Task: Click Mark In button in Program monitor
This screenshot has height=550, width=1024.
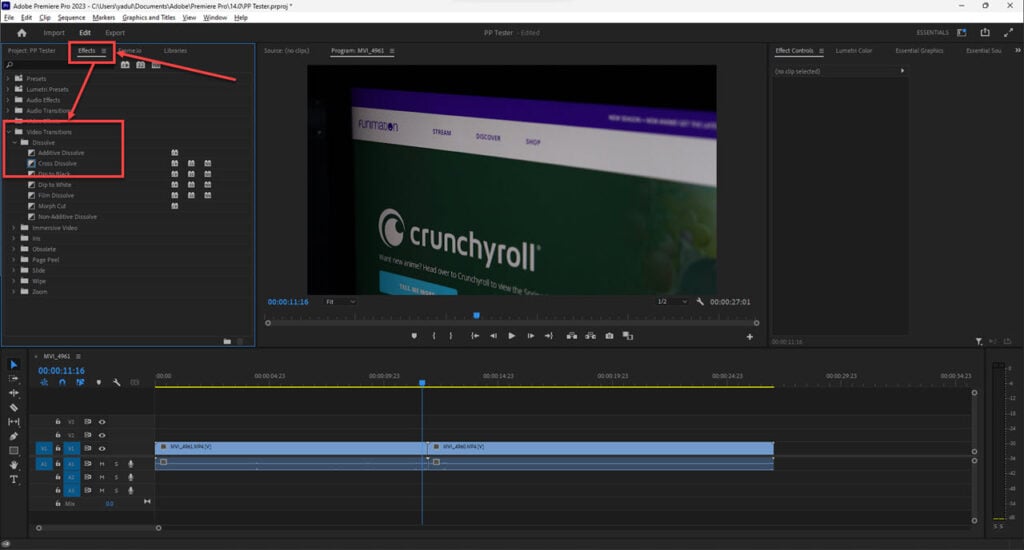Action: point(434,336)
